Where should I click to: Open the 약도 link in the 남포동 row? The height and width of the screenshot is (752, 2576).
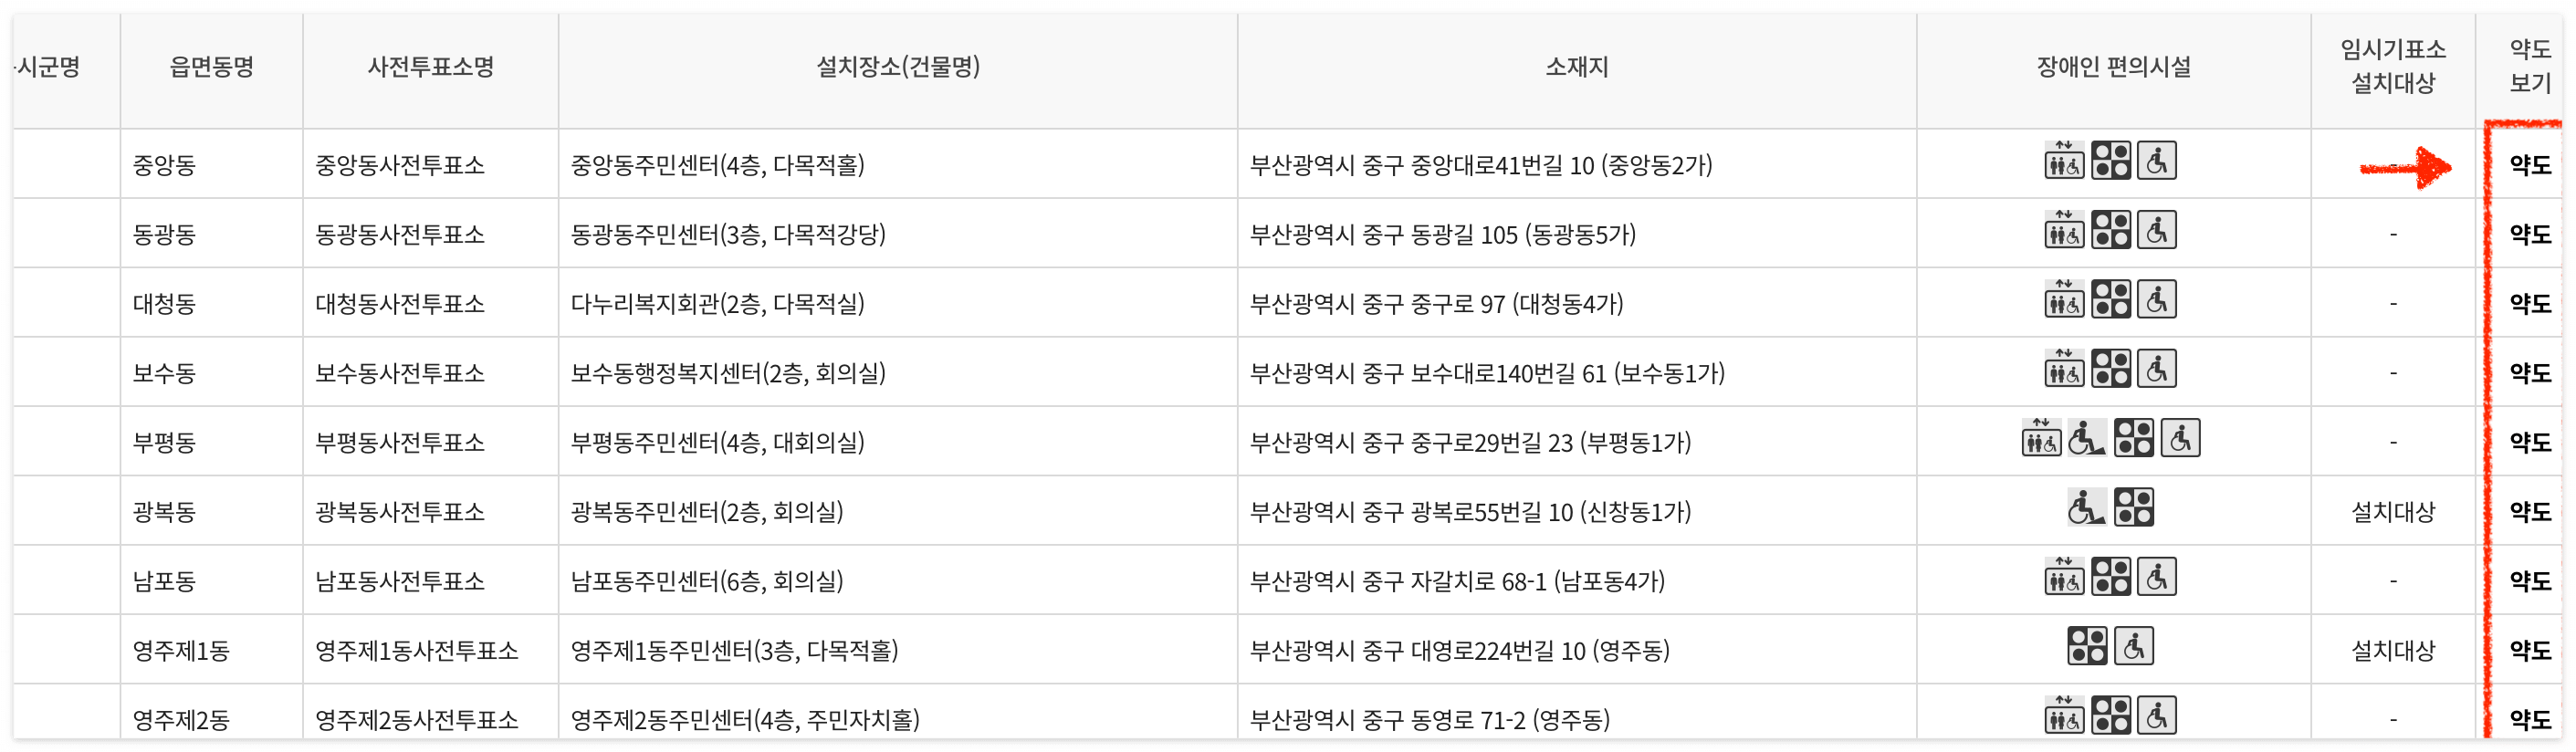(x=2530, y=581)
